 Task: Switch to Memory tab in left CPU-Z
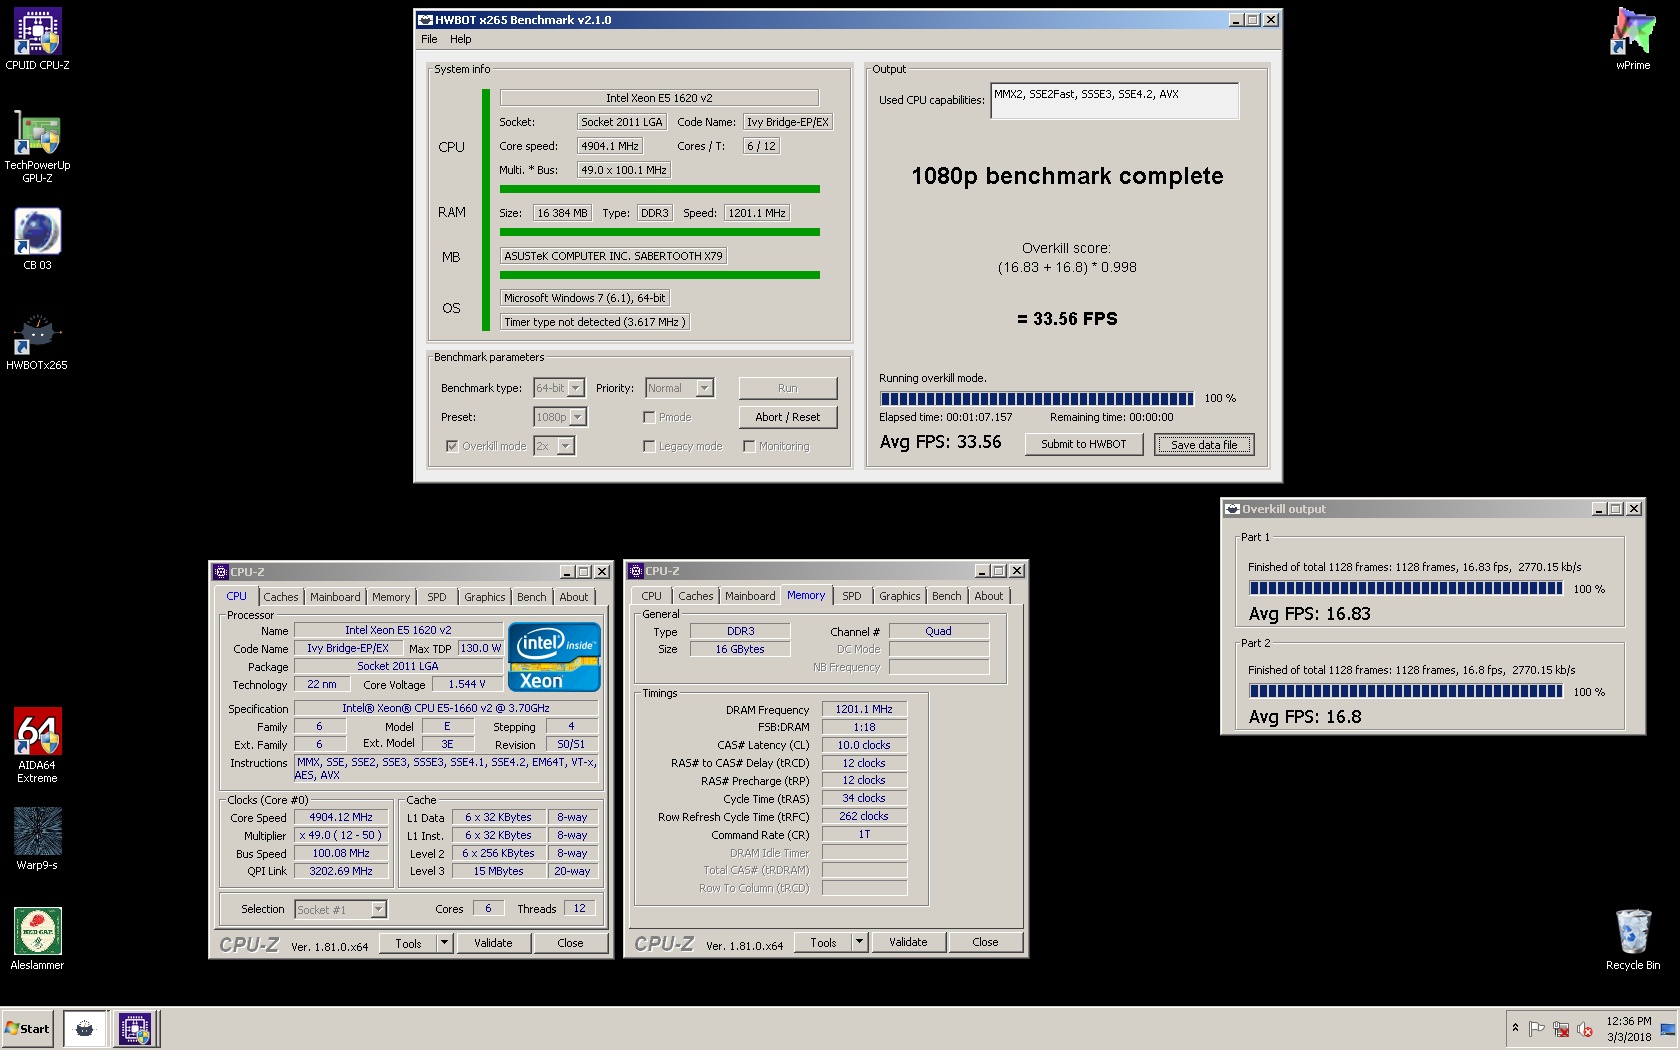(391, 597)
